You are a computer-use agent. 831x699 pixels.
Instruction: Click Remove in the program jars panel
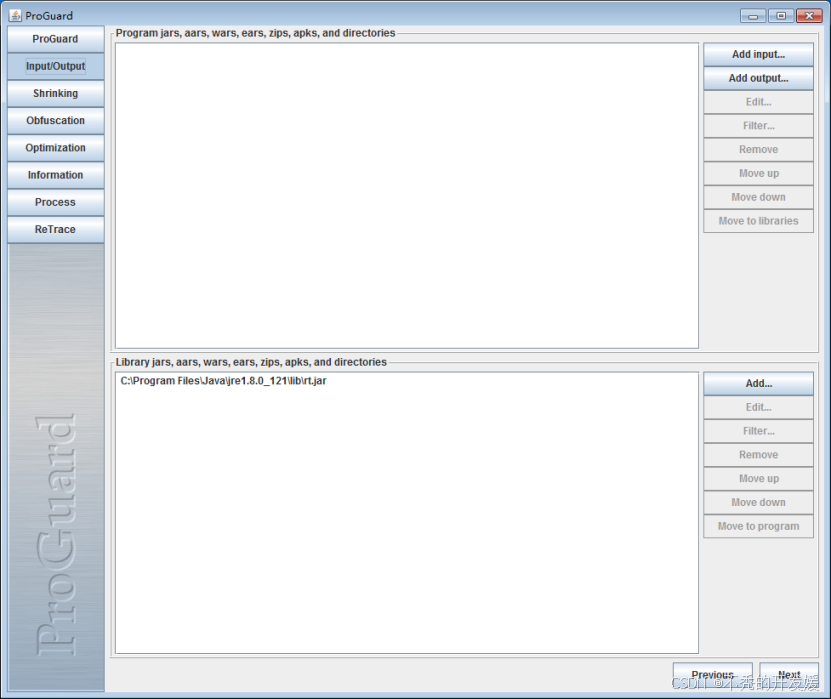point(758,150)
